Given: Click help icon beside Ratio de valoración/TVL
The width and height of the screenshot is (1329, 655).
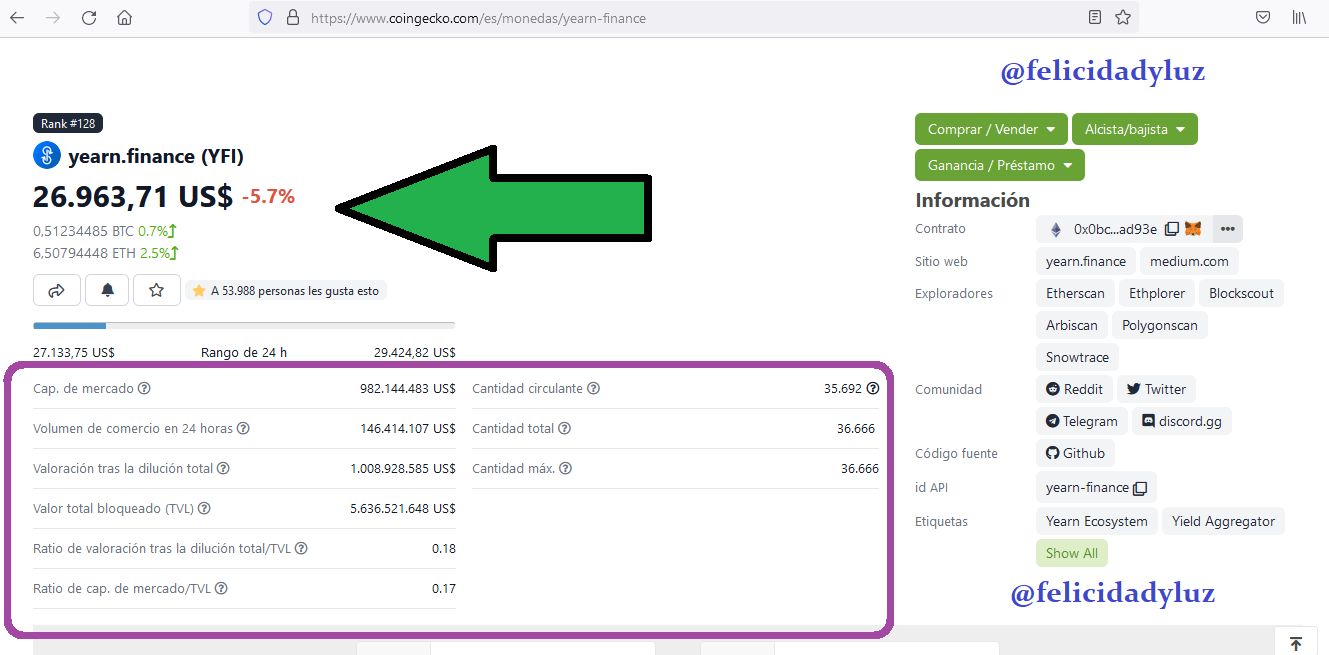Looking at the screenshot, I should (x=301, y=548).
